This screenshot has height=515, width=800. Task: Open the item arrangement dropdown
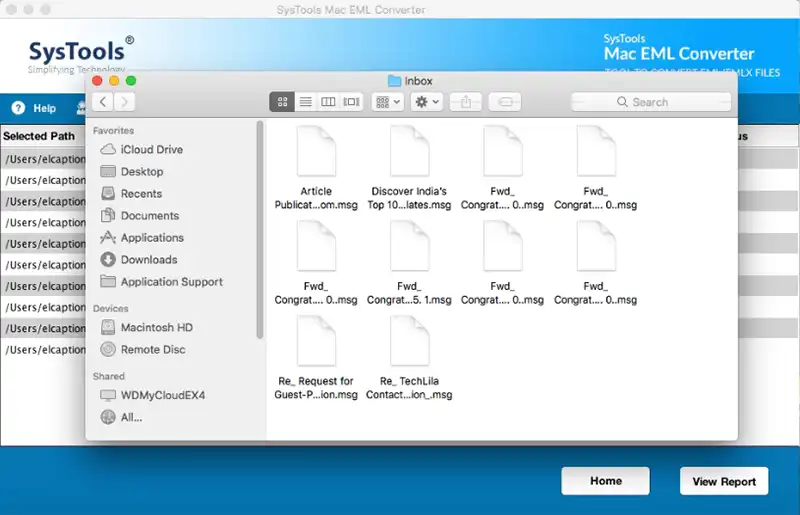click(388, 102)
